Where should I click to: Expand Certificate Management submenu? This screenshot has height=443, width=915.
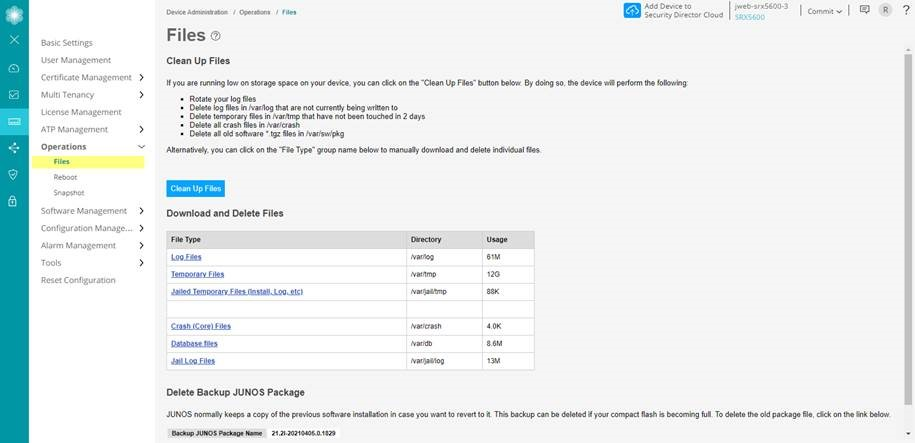141,78
